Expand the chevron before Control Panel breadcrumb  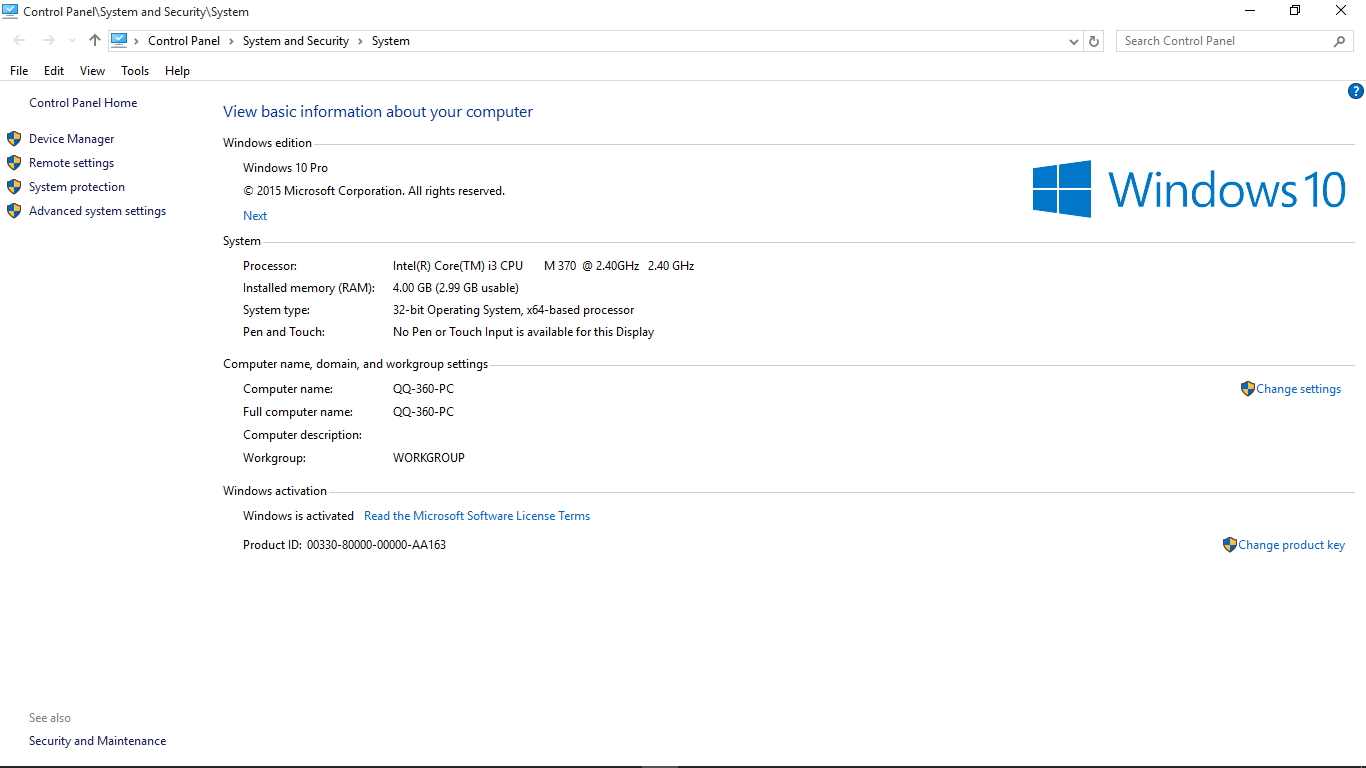coord(137,41)
